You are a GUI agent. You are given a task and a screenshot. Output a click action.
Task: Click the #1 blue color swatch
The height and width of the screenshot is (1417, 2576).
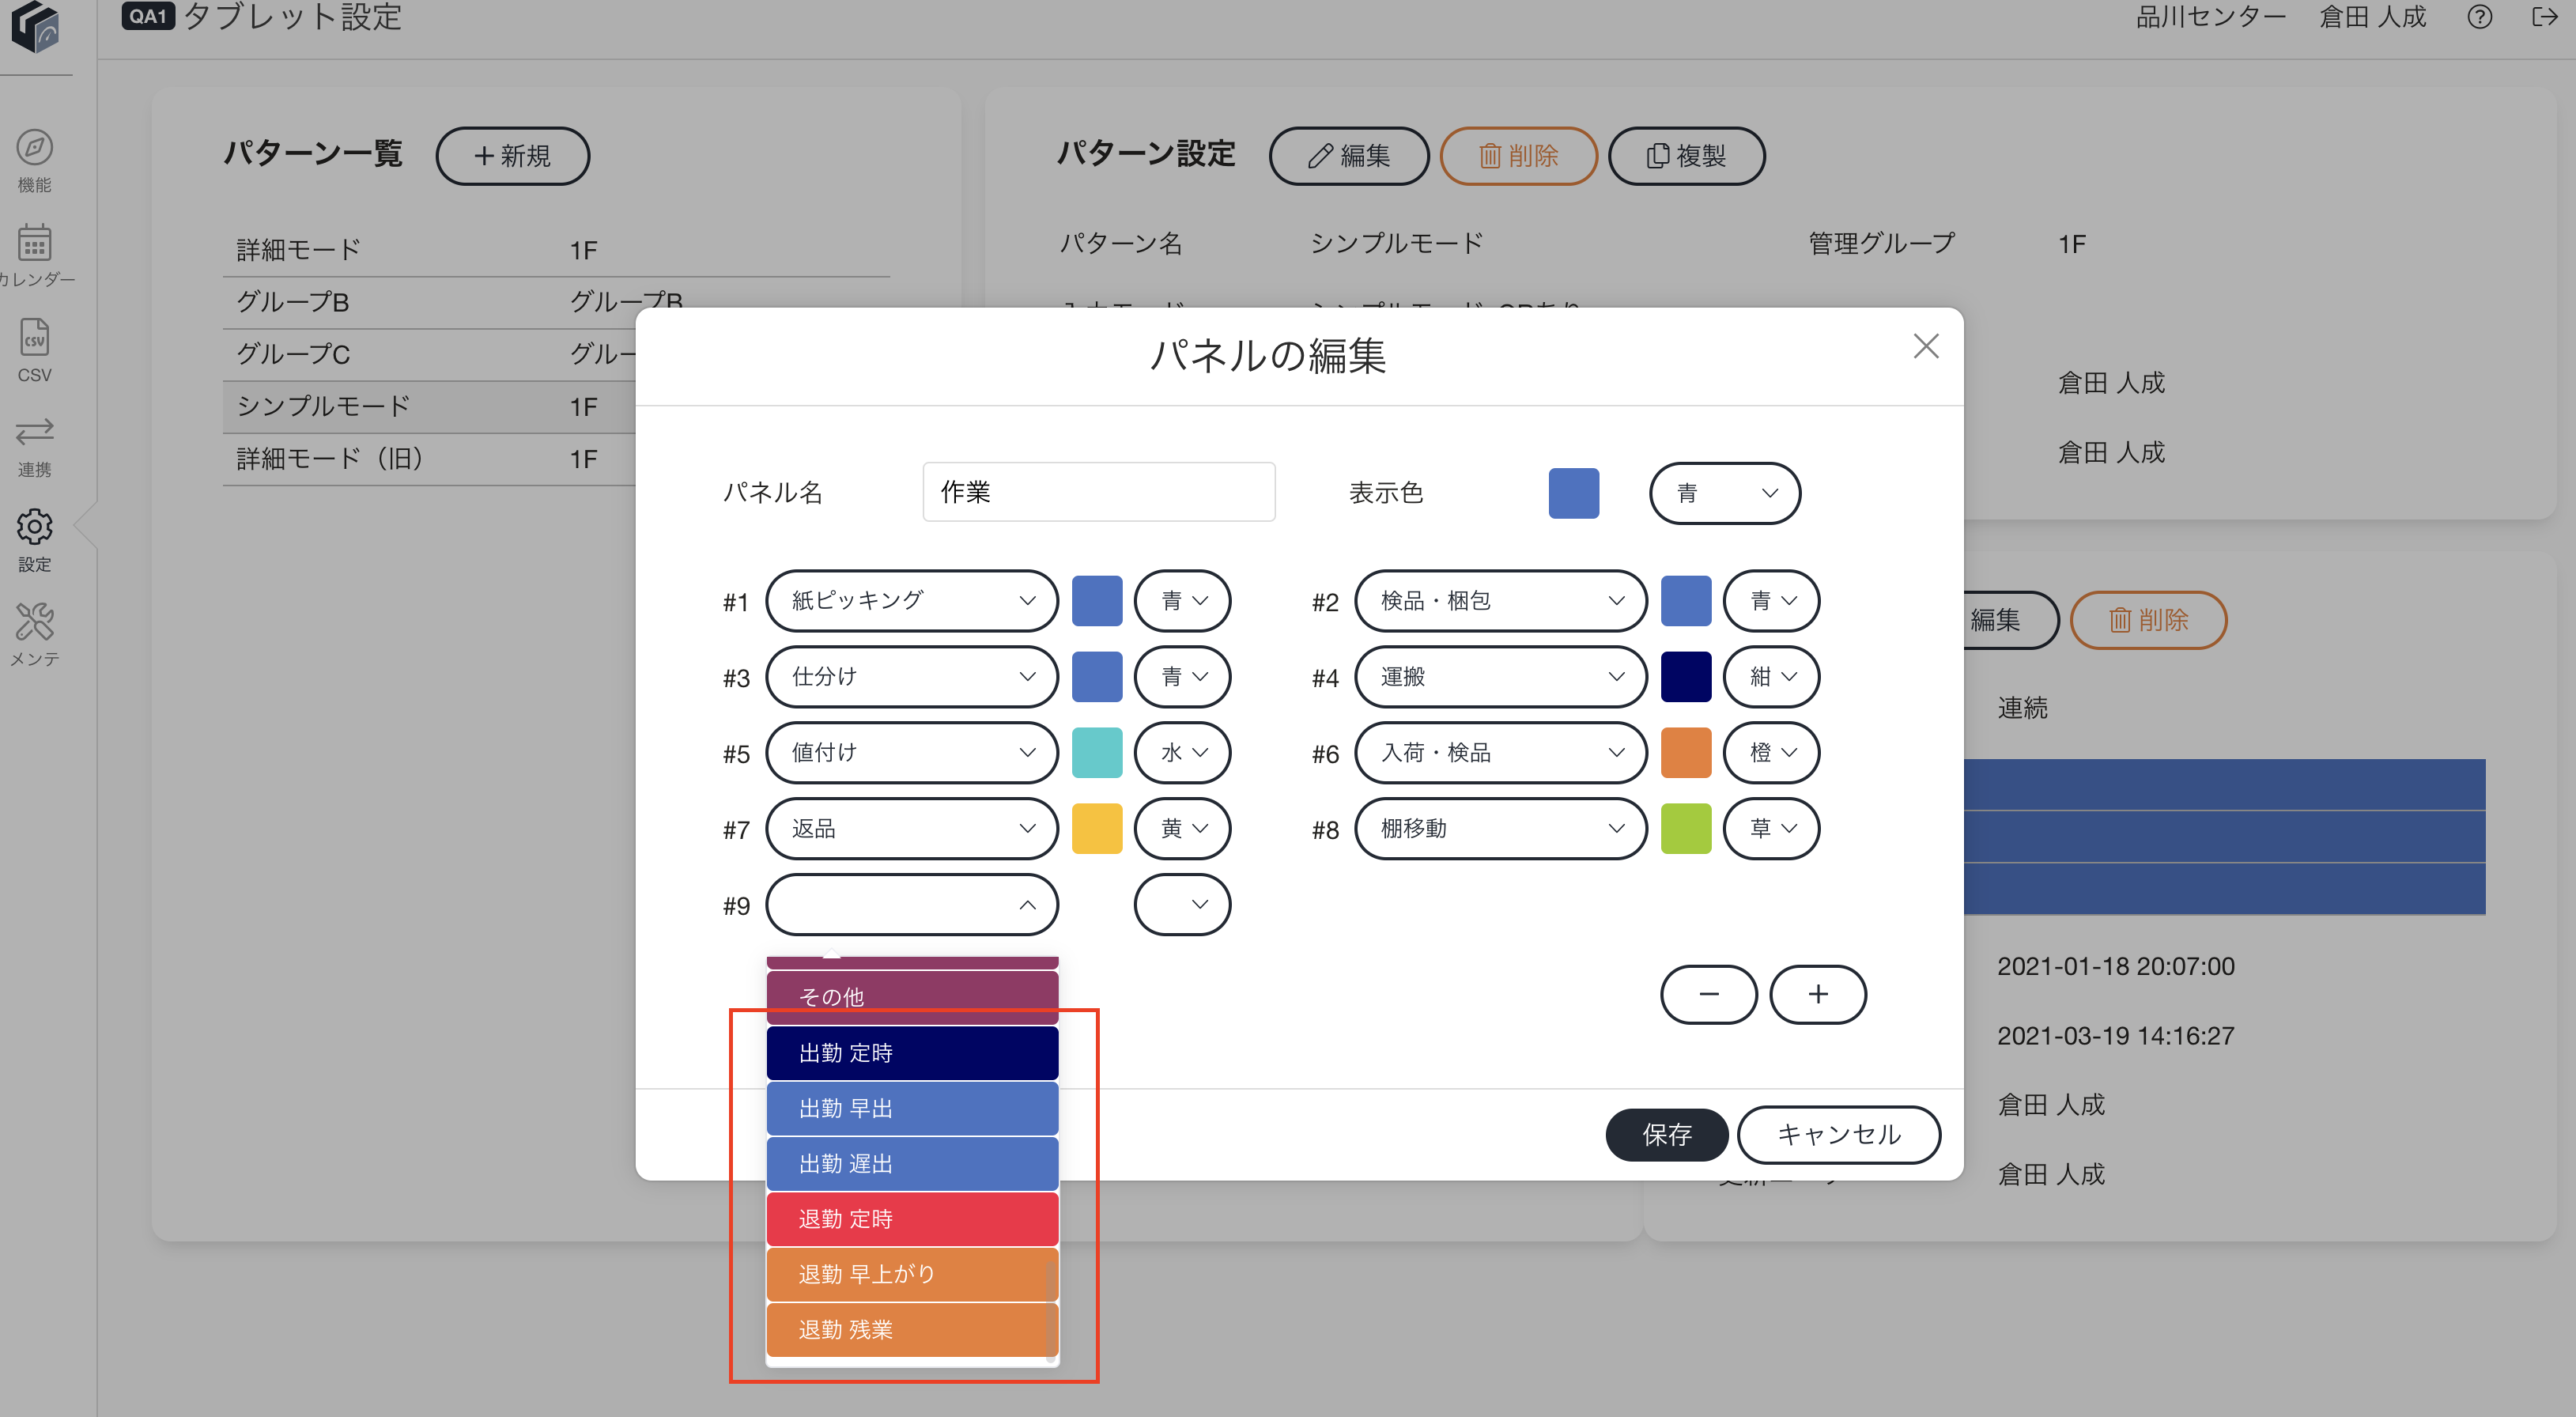click(x=1096, y=601)
